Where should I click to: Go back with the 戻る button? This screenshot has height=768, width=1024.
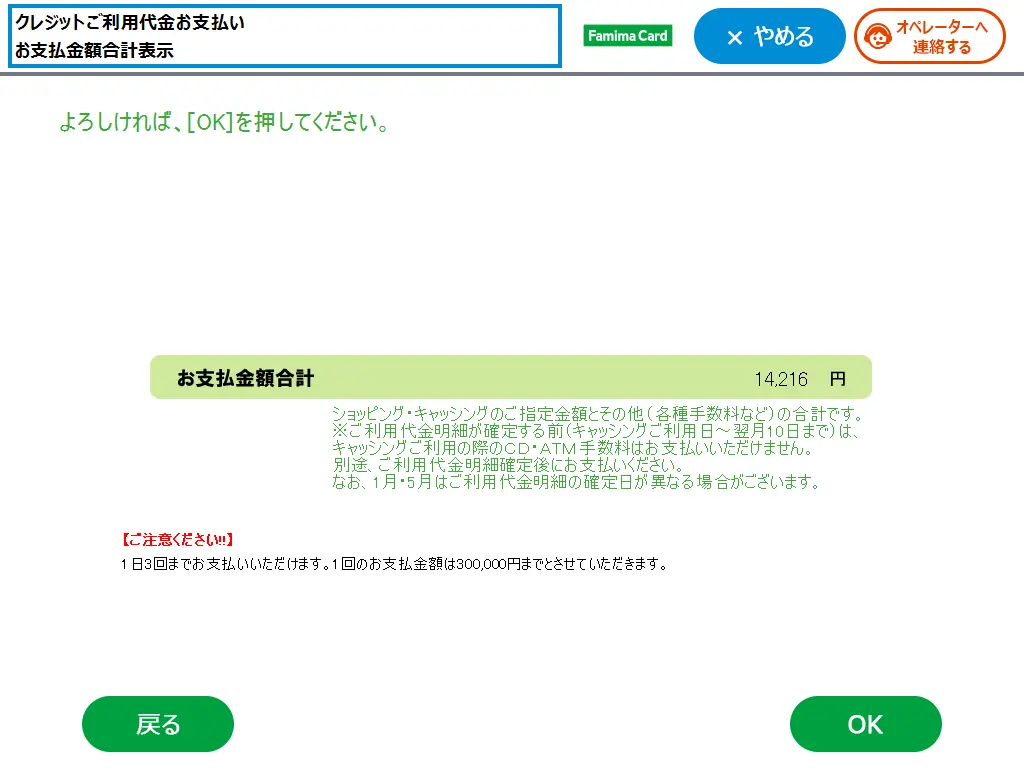(157, 724)
